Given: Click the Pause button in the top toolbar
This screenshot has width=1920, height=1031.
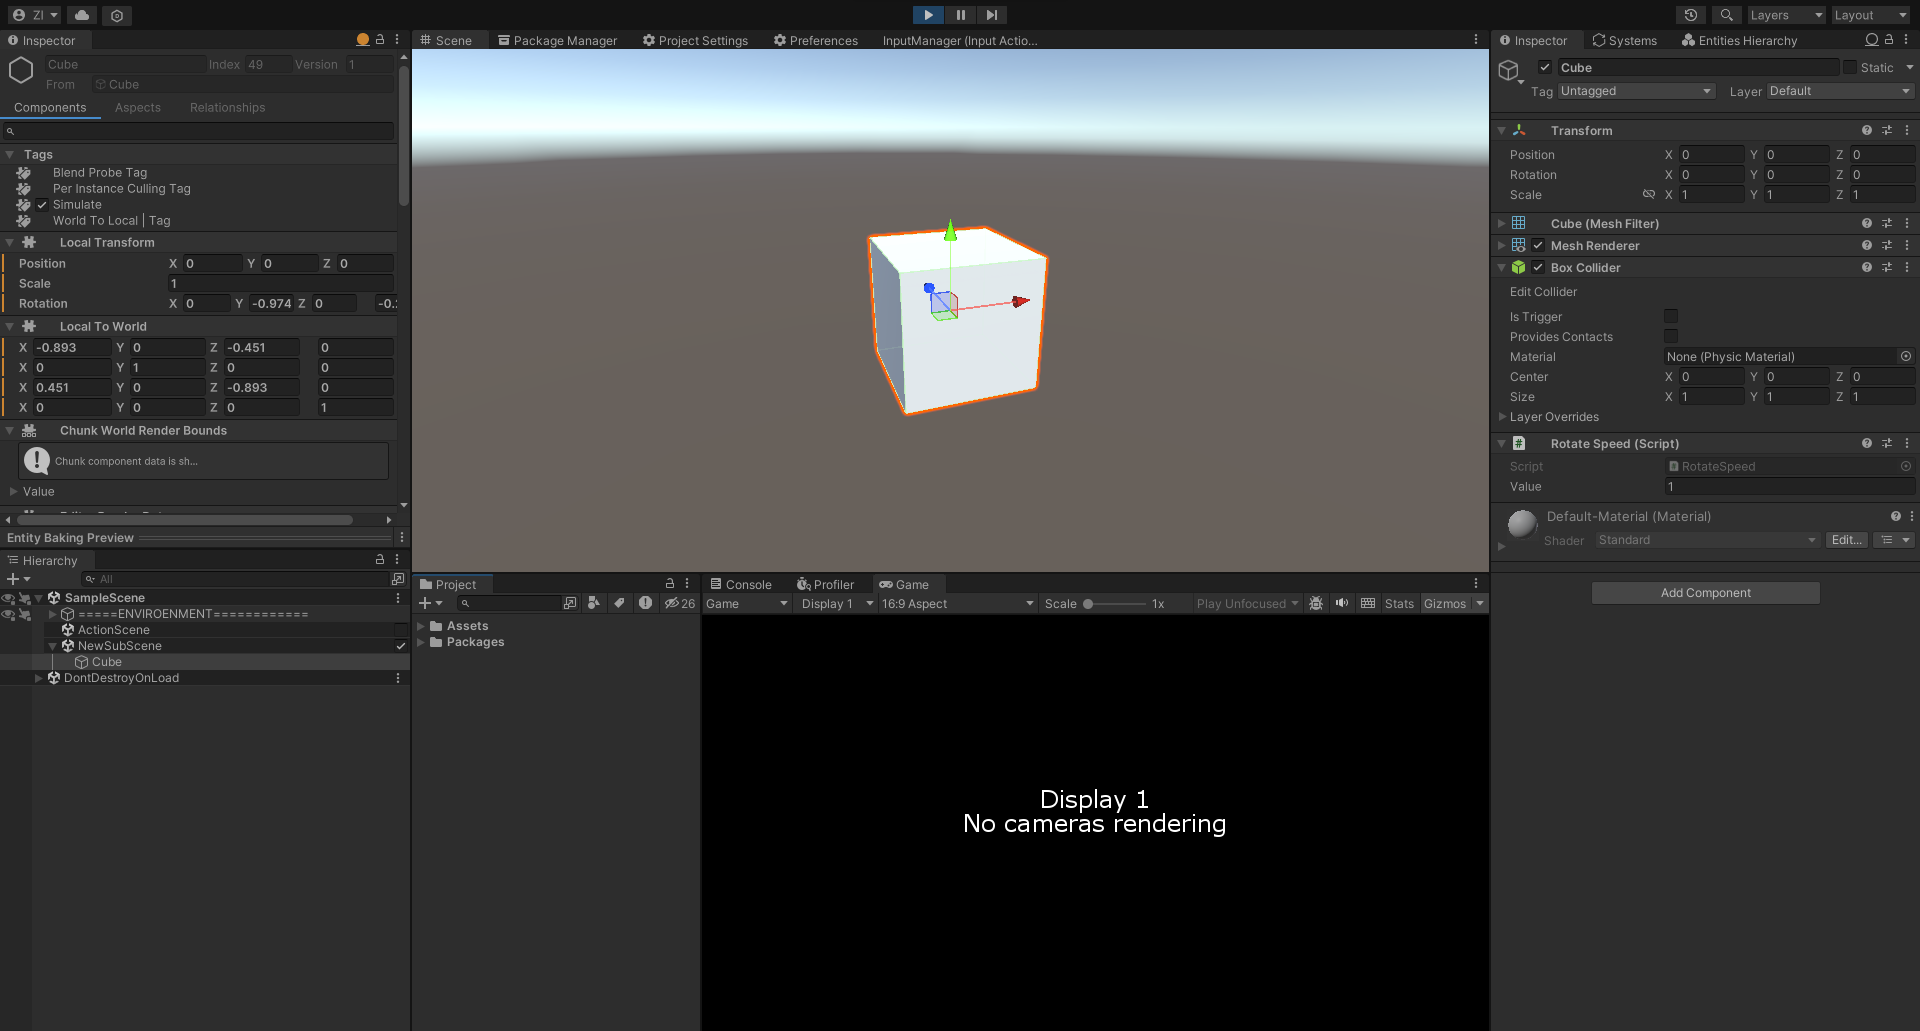Looking at the screenshot, I should point(961,15).
